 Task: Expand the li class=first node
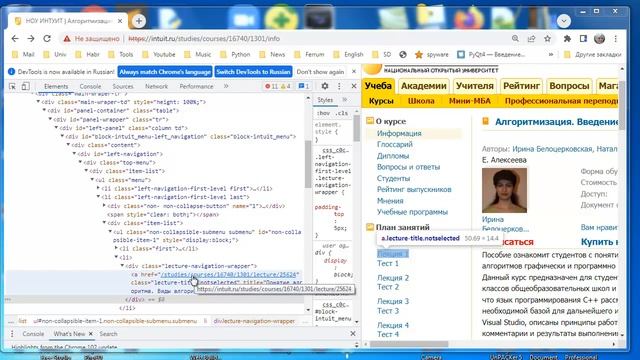(116, 248)
